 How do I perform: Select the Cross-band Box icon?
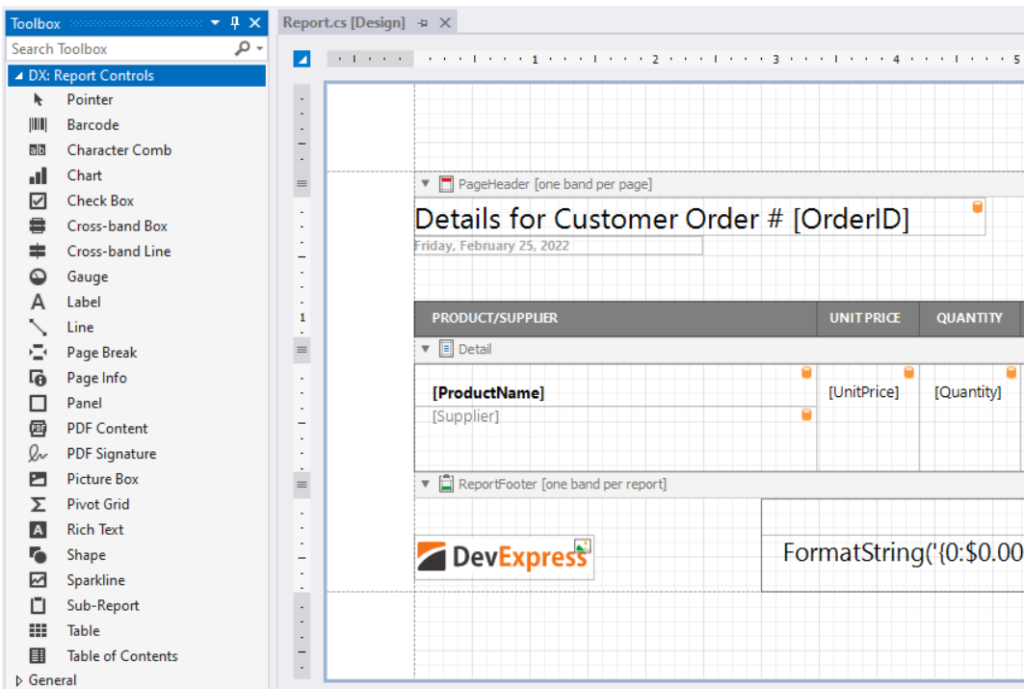coord(38,226)
